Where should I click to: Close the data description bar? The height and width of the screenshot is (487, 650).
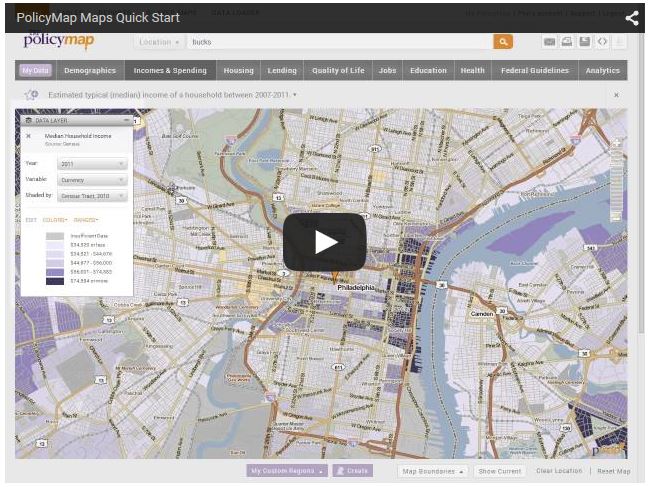(616, 95)
